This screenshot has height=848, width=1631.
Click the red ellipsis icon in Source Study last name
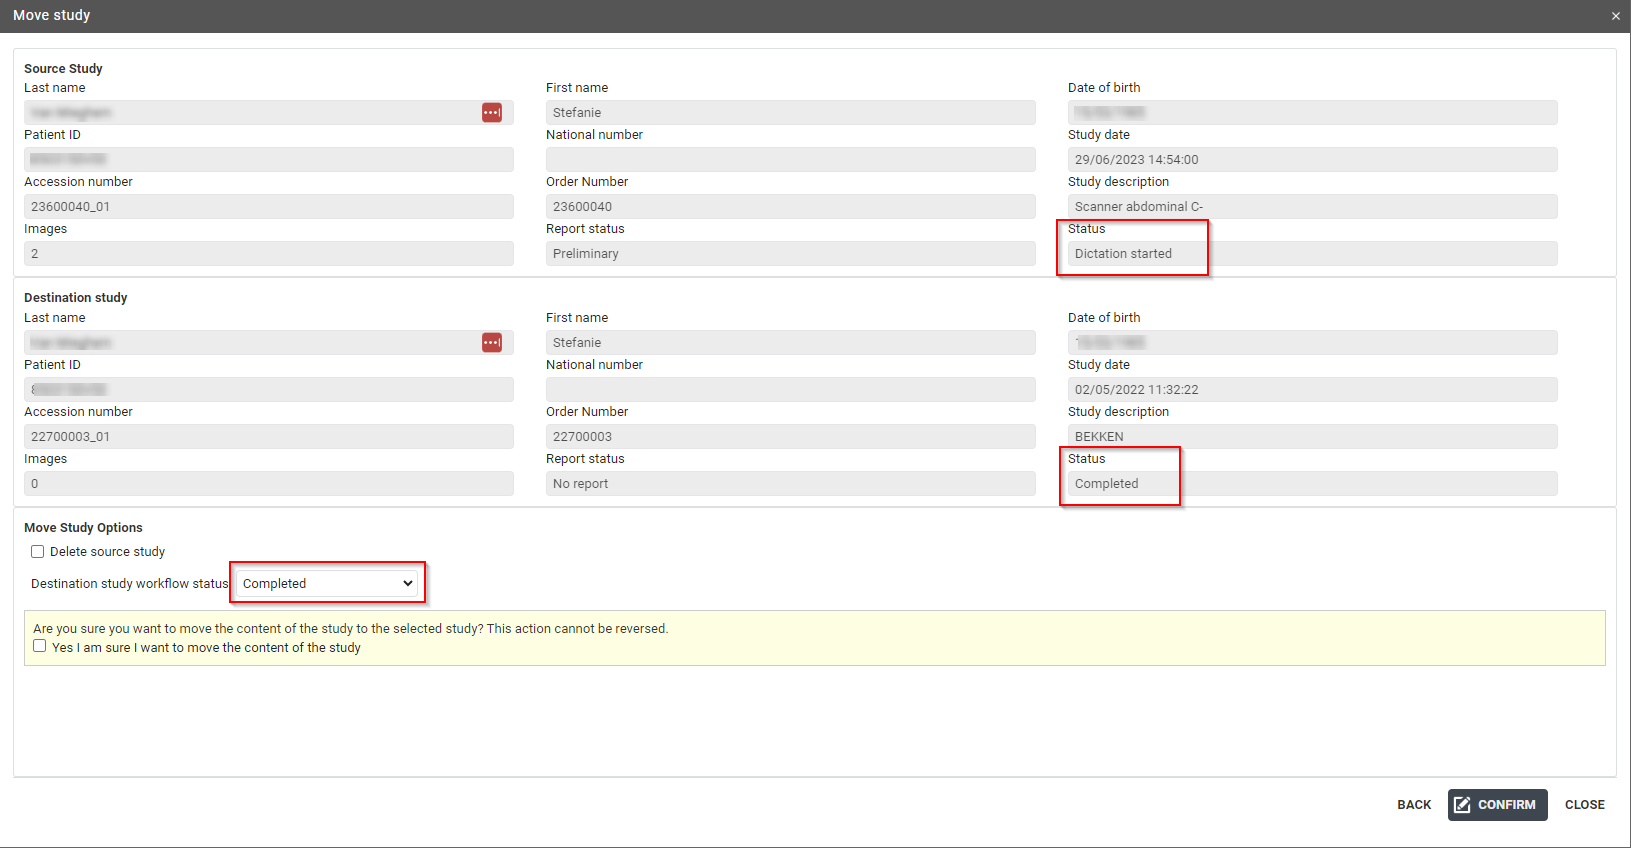click(x=492, y=113)
